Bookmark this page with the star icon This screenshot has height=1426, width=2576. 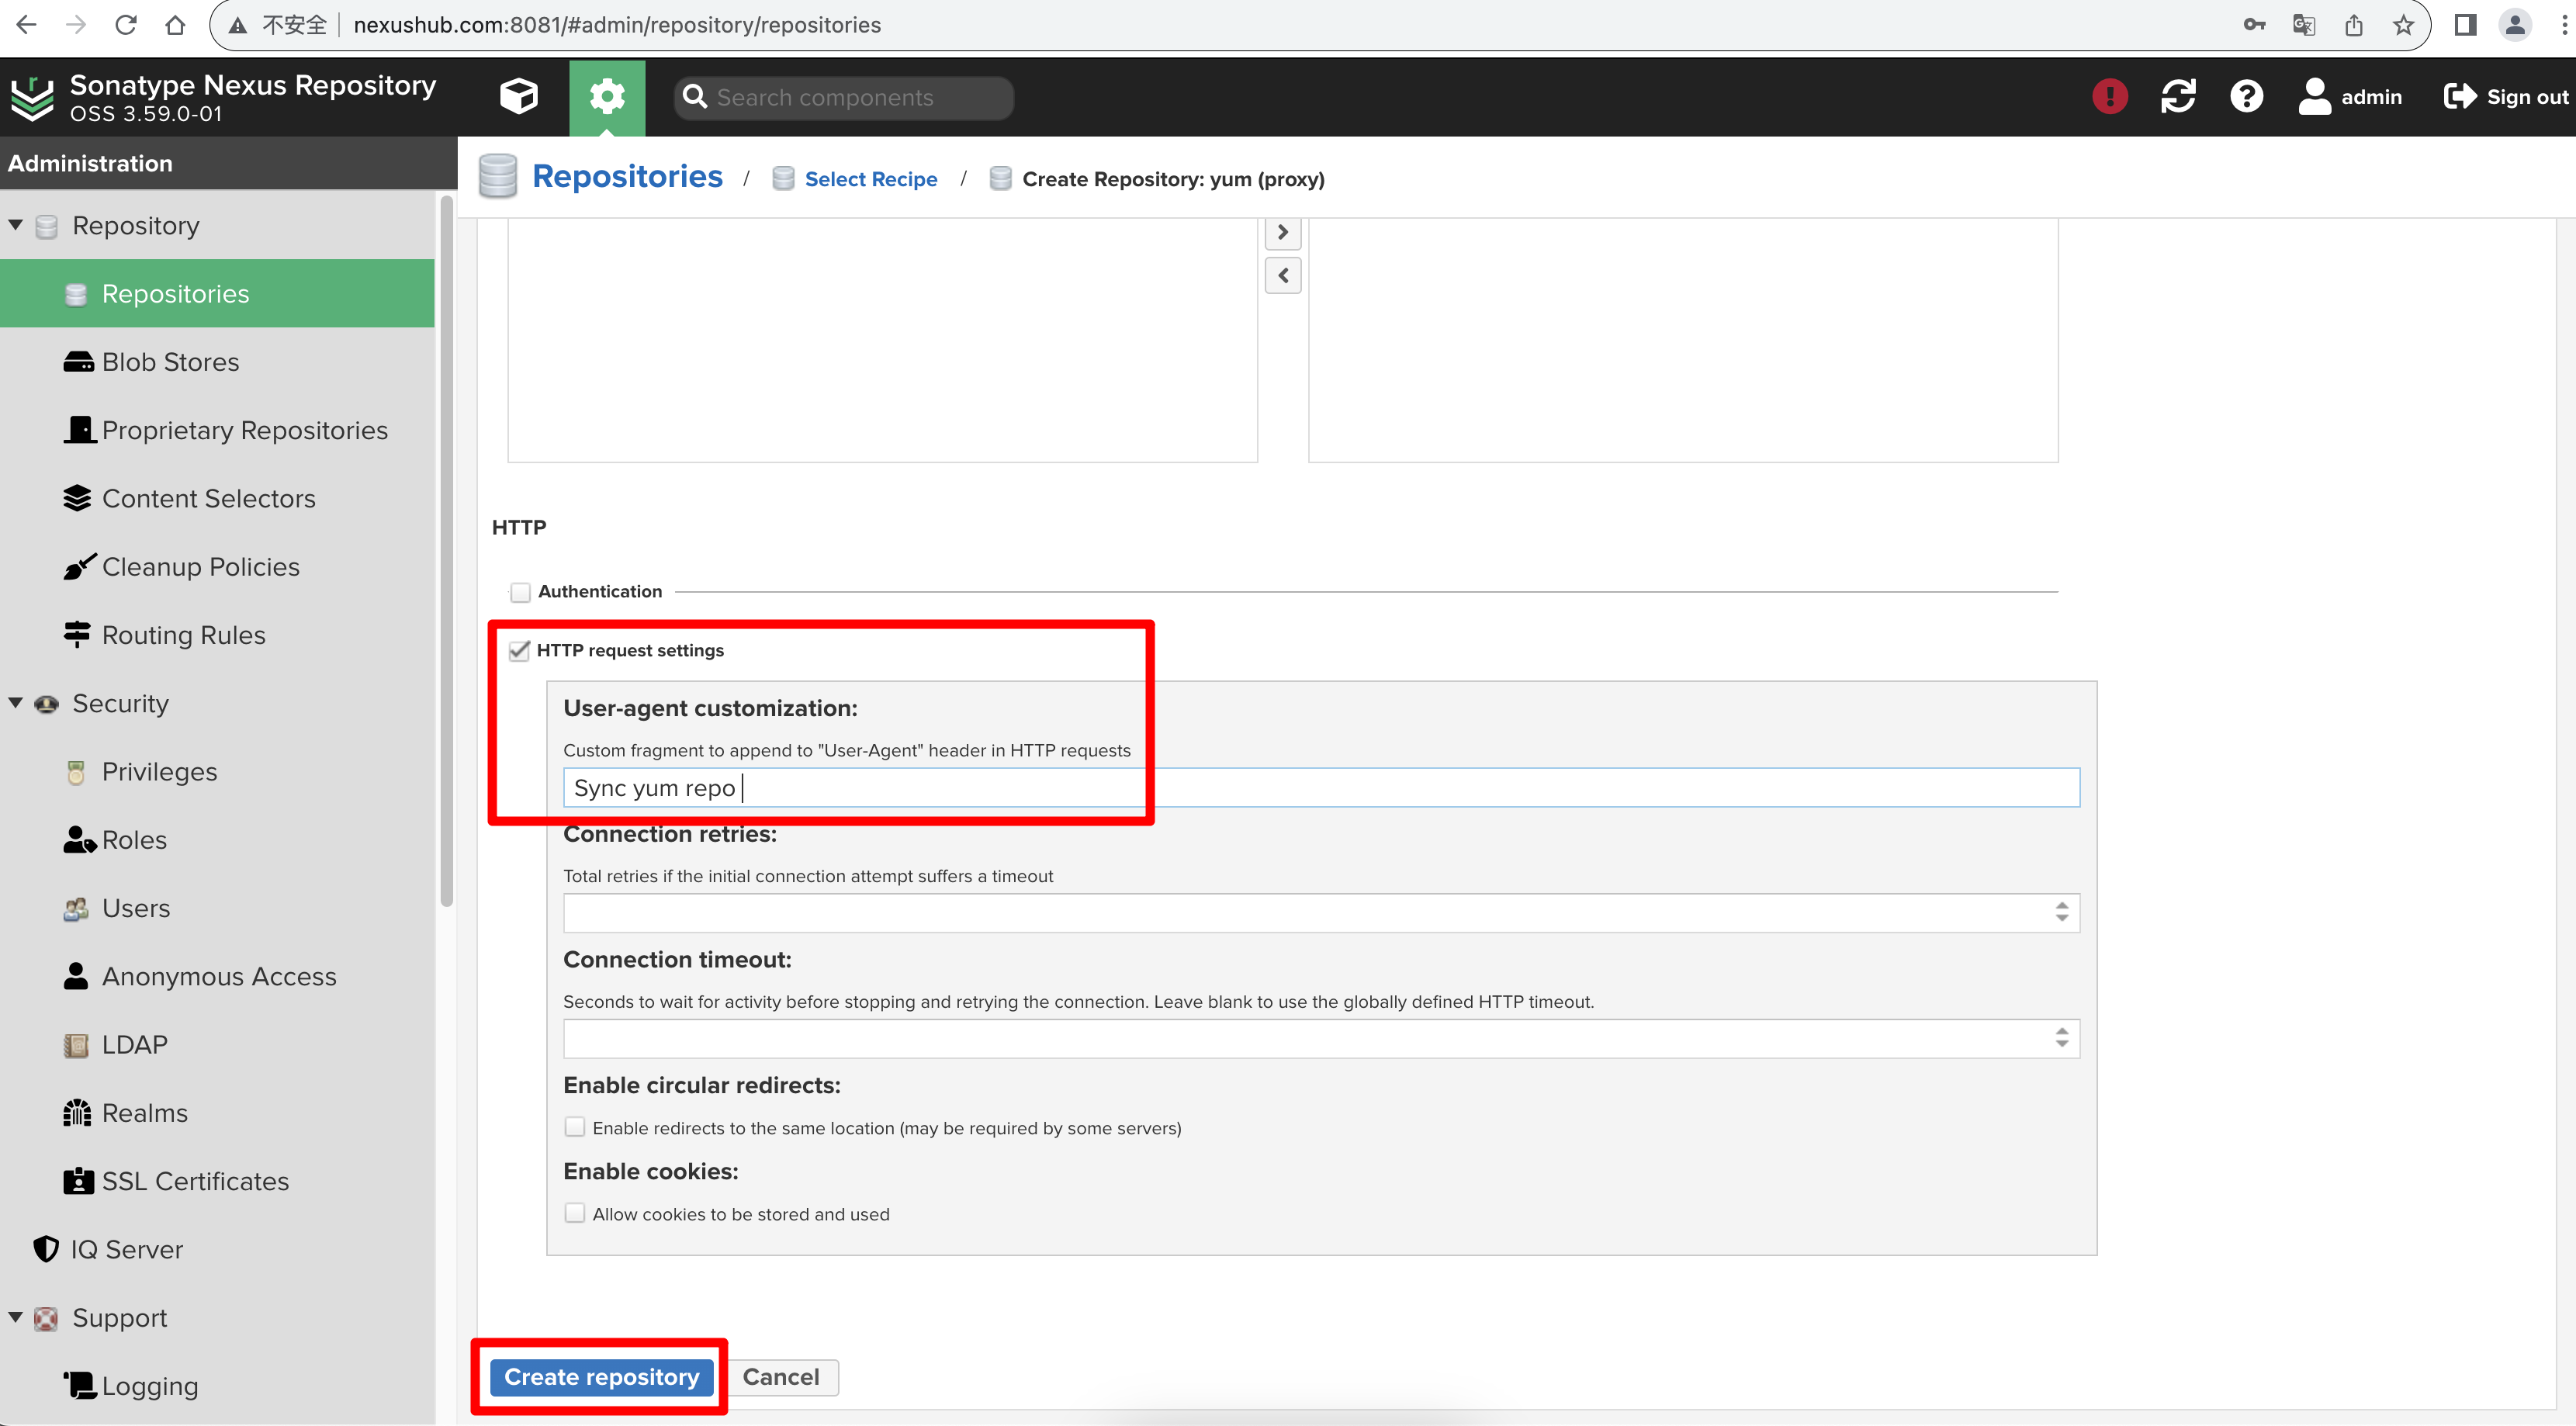[2404, 25]
